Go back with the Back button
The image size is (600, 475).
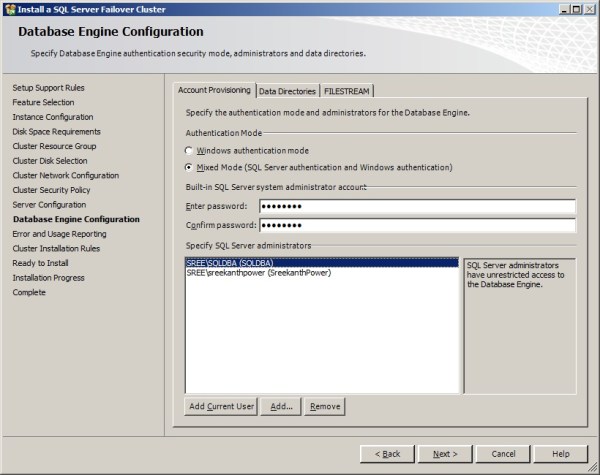point(387,454)
